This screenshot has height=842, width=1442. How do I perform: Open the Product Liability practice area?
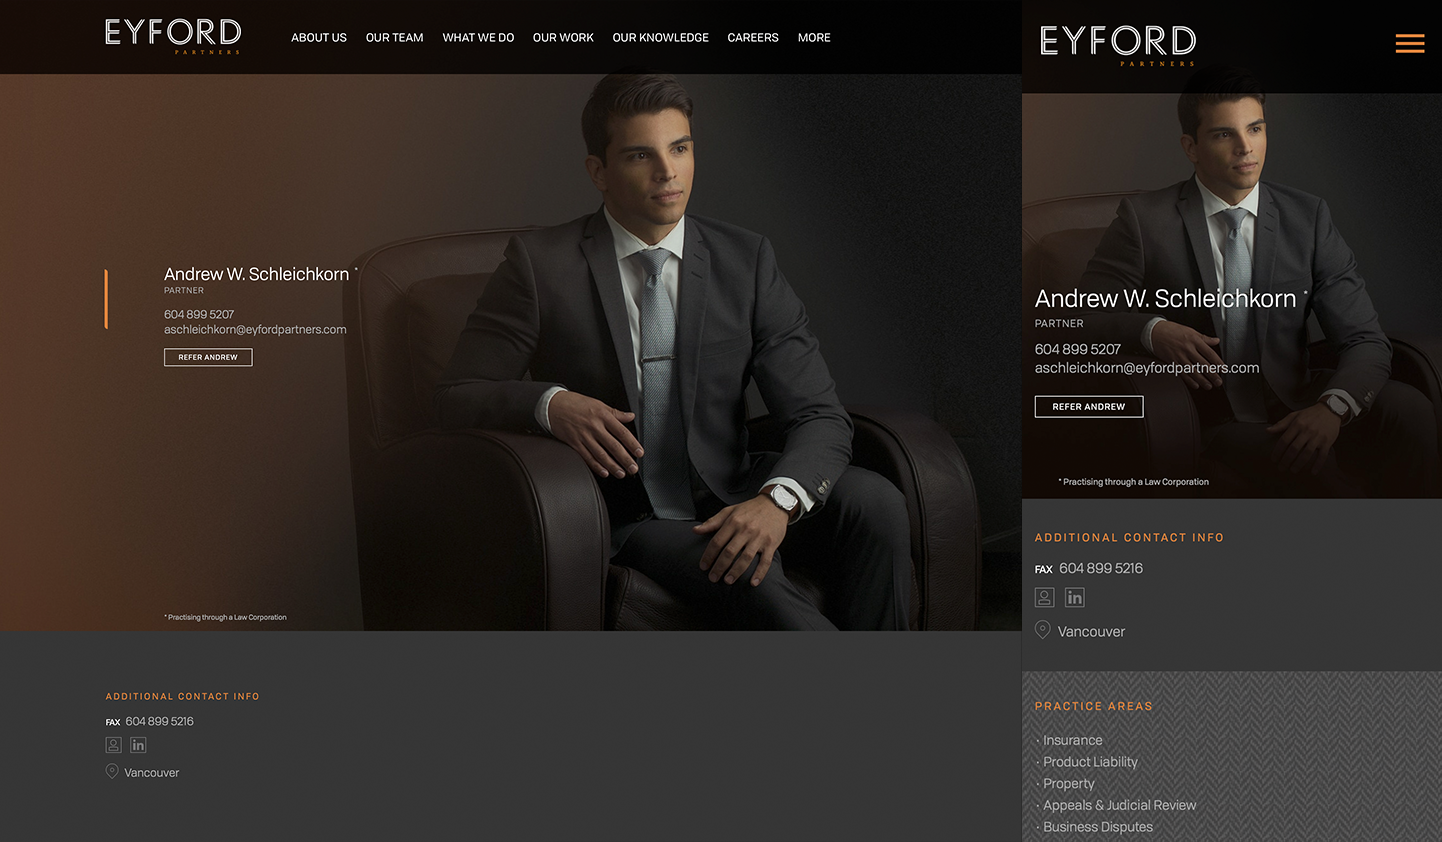coord(1090,762)
